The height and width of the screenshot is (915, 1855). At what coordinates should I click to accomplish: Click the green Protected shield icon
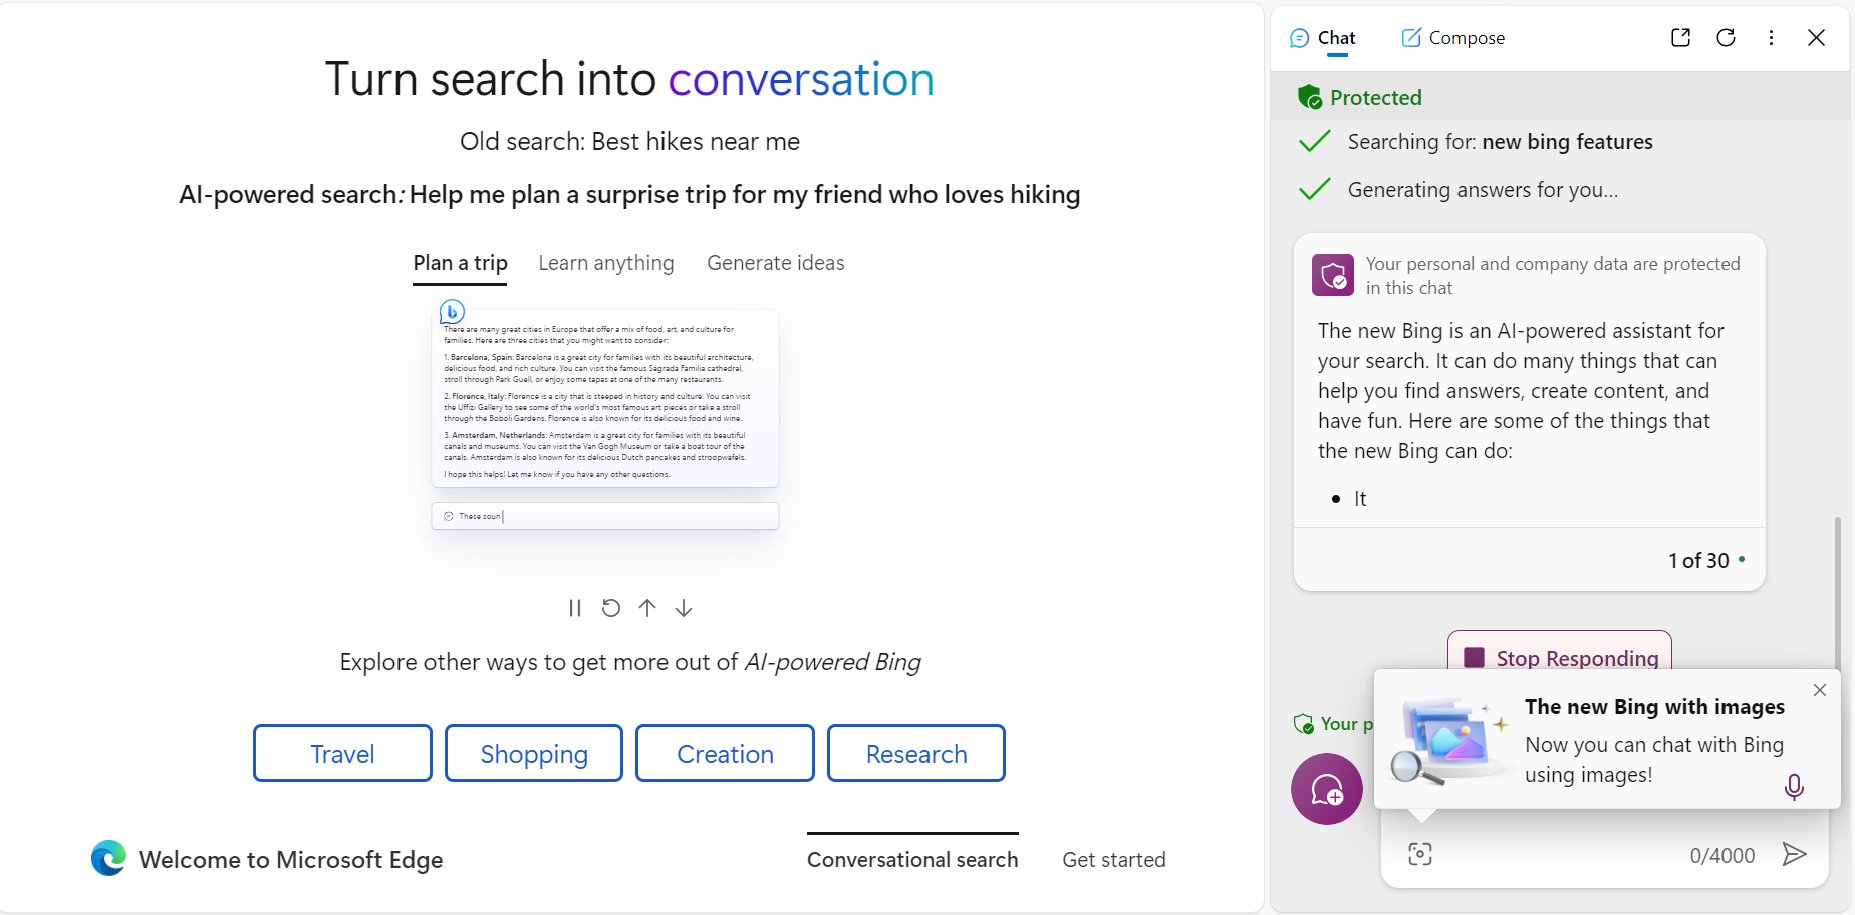(1310, 97)
